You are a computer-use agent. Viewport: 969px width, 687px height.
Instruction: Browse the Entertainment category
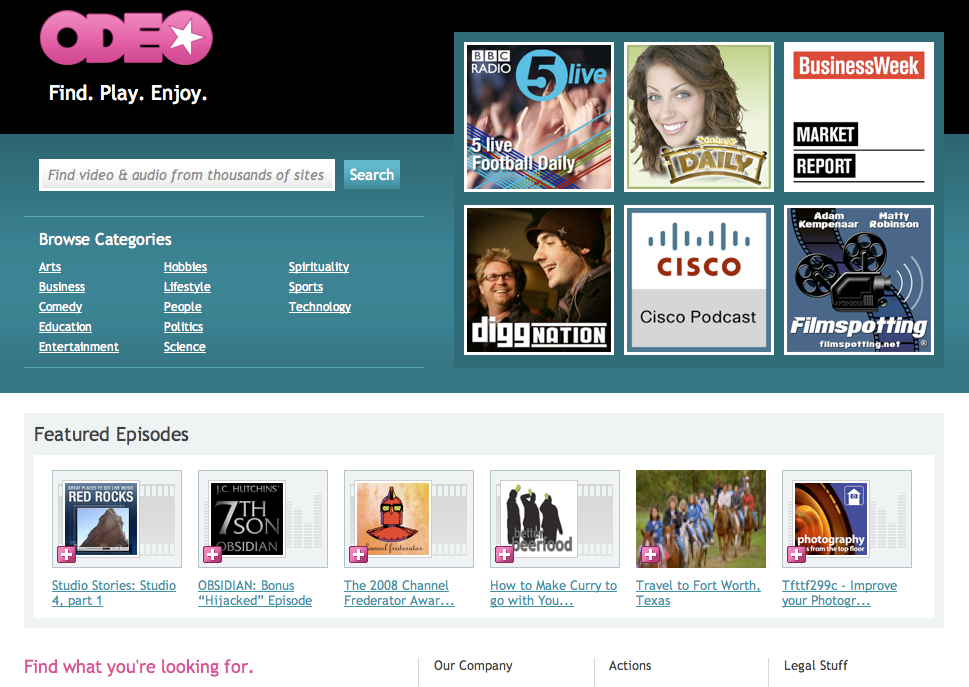click(78, 347)
